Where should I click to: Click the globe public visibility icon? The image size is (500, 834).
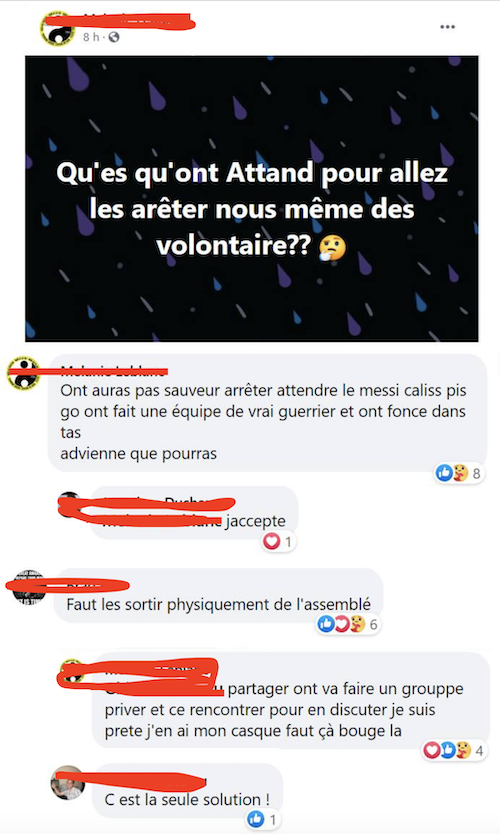click(114, 37)
